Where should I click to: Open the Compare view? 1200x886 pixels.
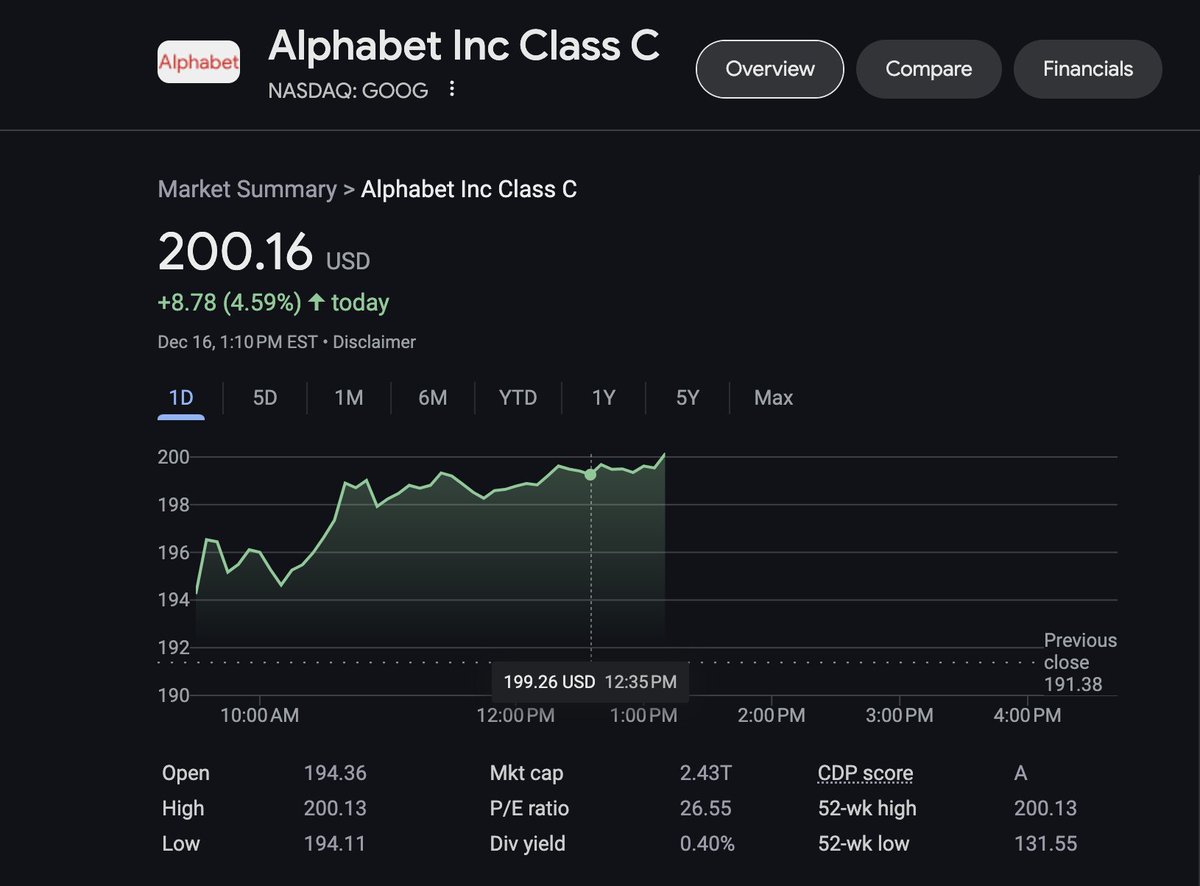click(x=928, y=69)
